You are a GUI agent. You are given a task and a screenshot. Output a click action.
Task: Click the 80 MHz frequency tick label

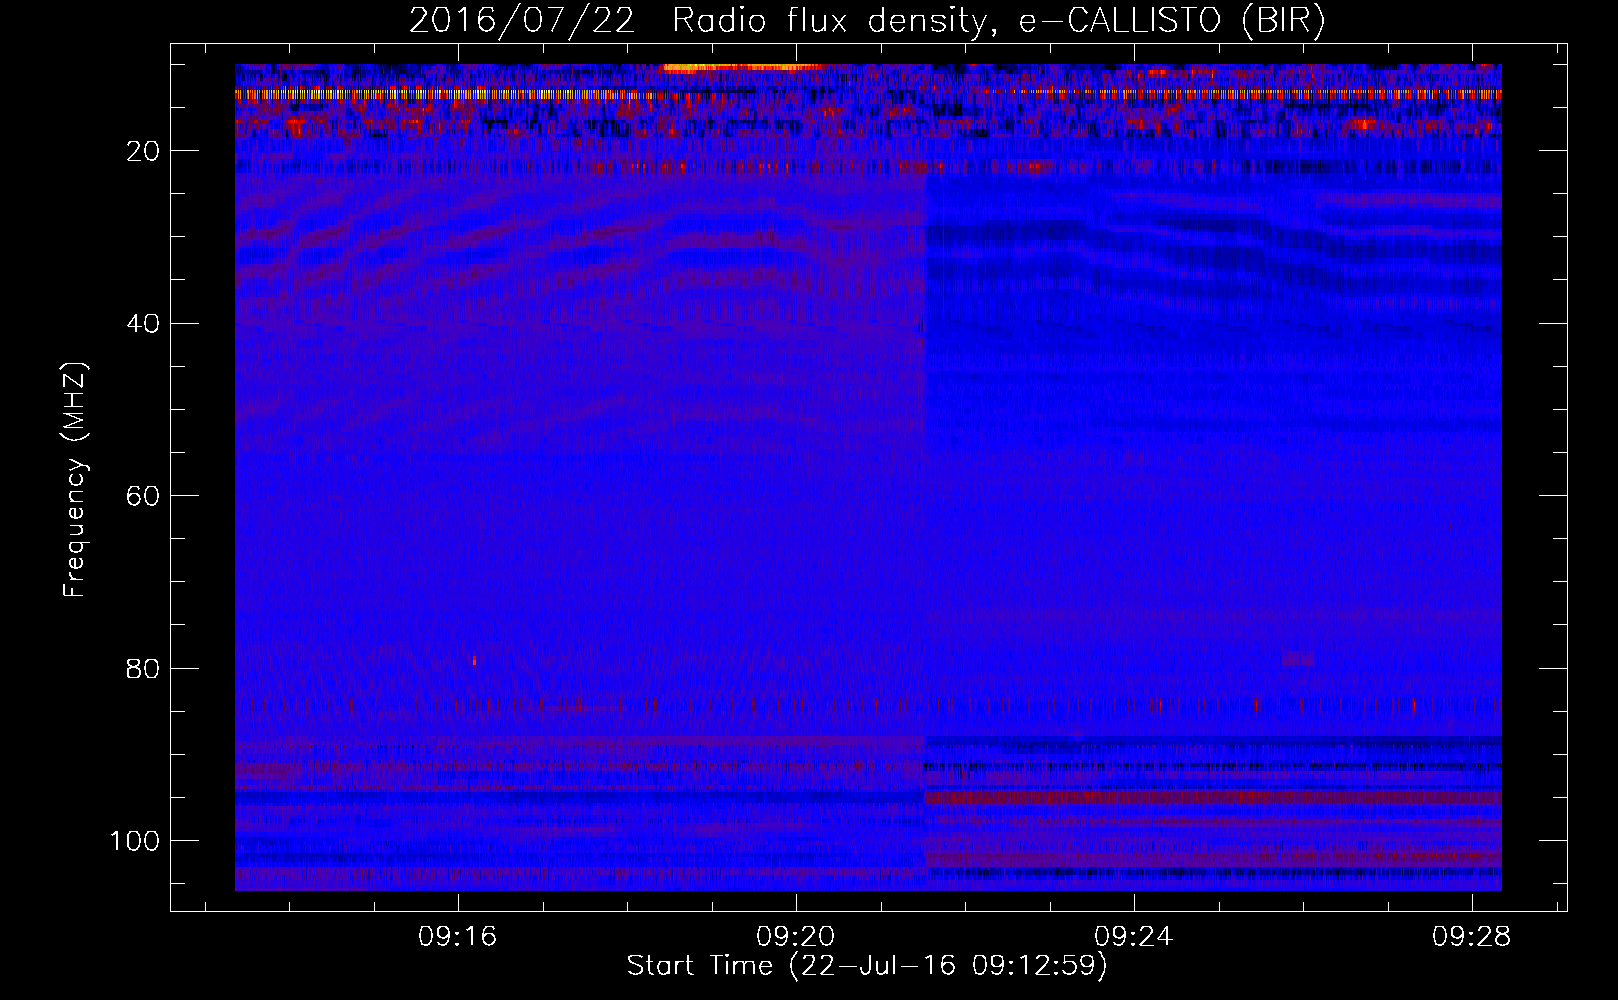(x=144, y=669)
